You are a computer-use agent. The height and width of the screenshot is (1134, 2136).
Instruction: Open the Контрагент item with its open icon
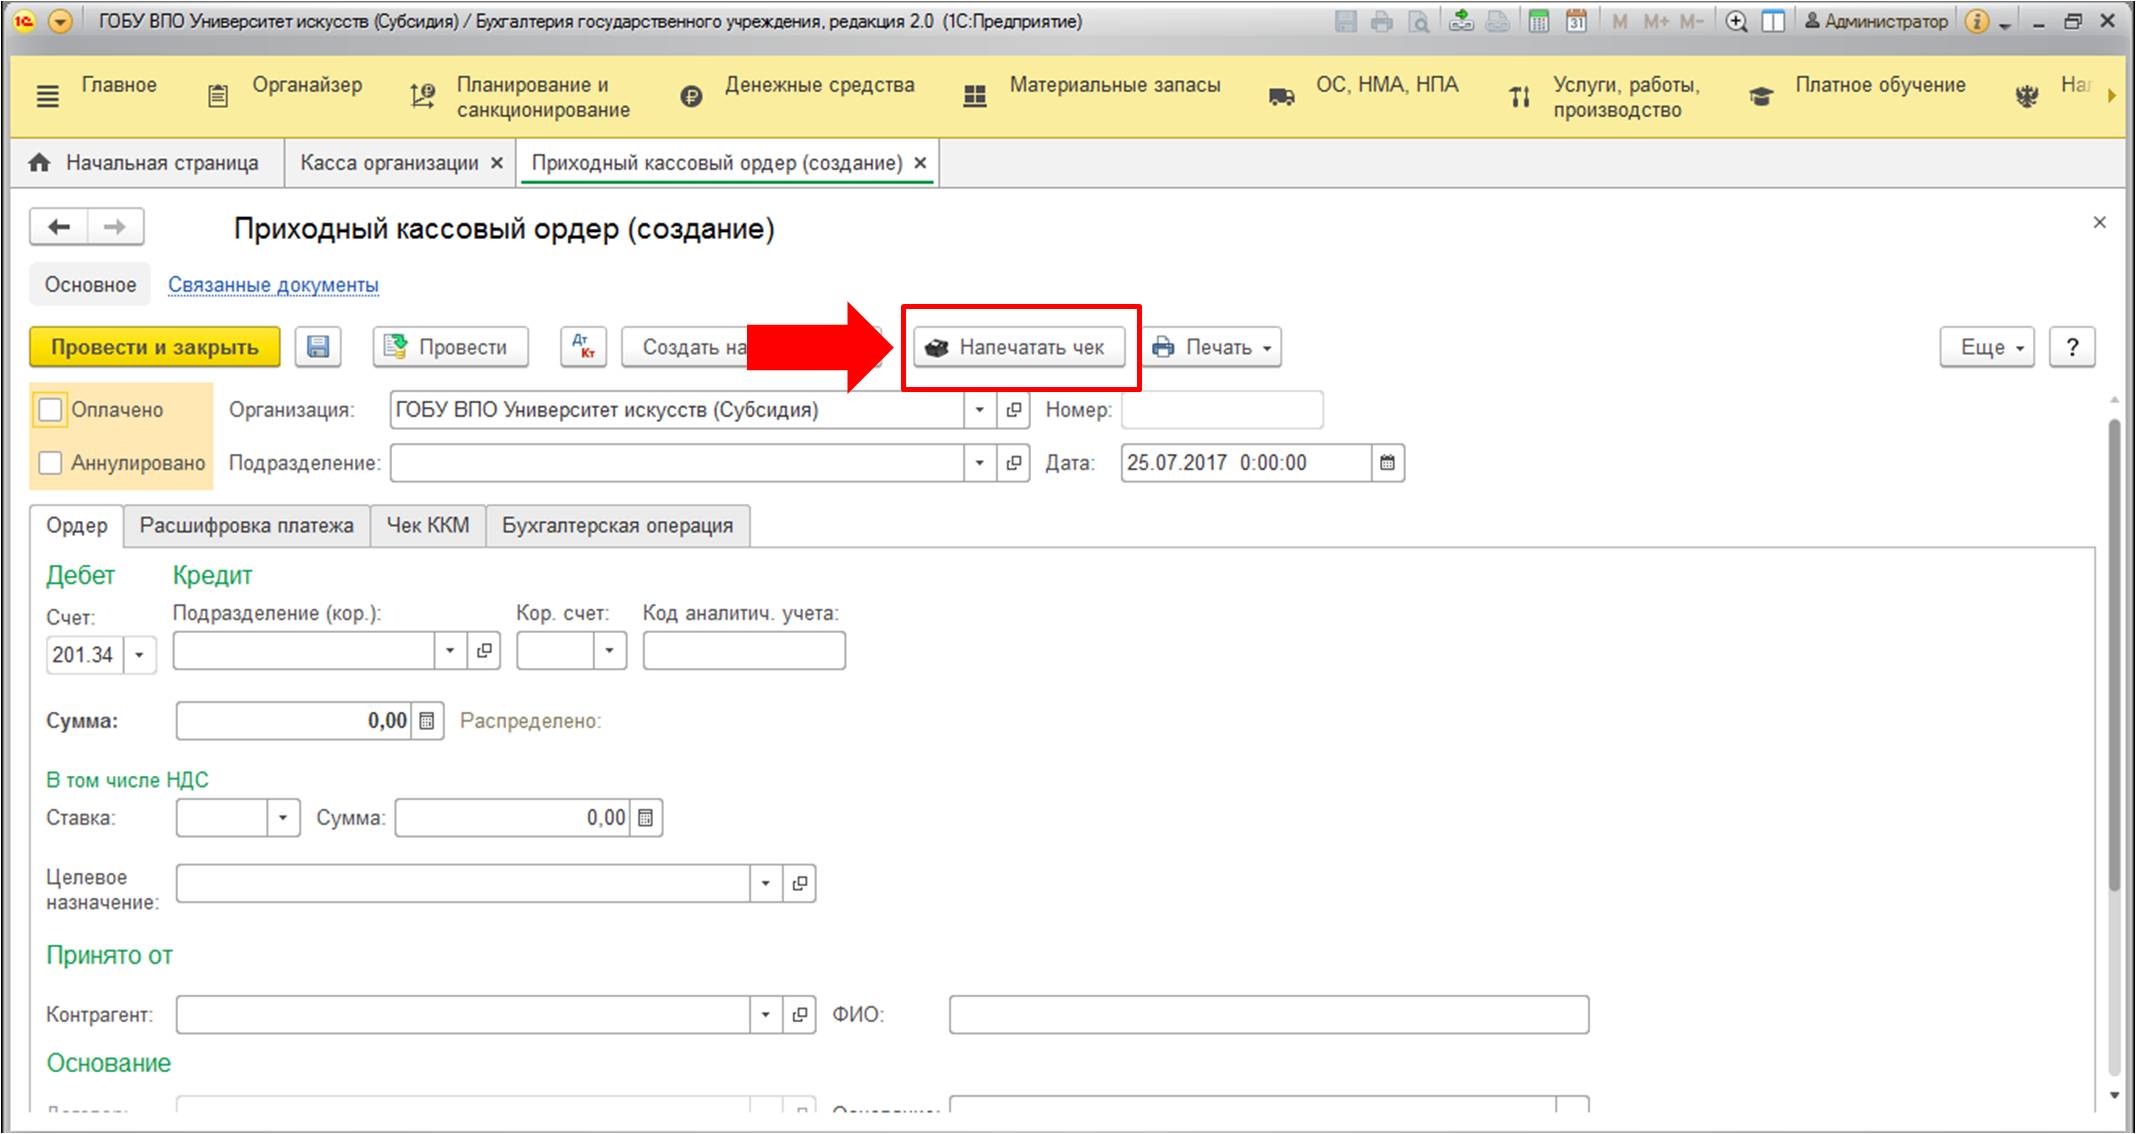click(x=799, y=1015)
